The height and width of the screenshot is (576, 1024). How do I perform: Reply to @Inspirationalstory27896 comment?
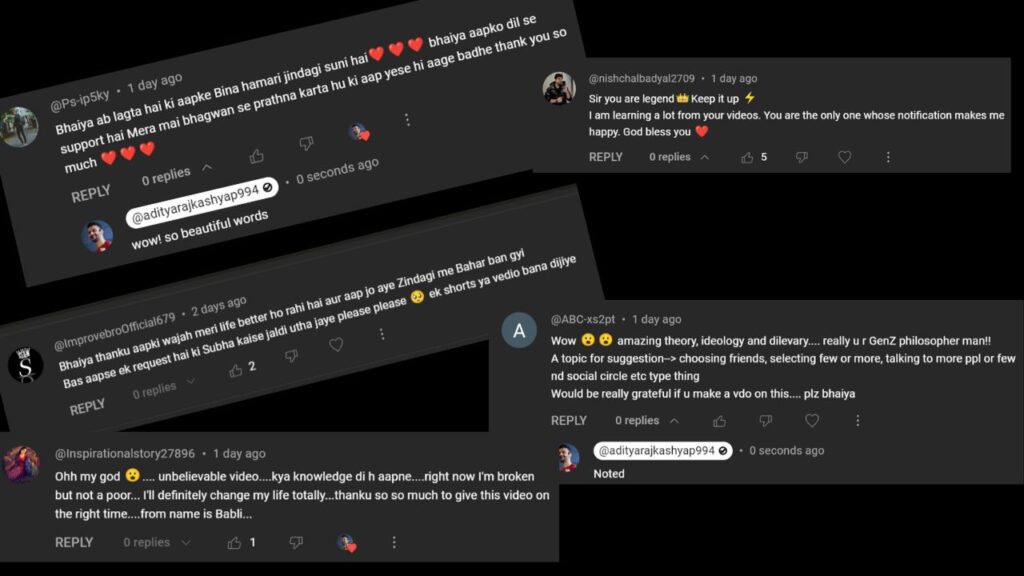[74, 543]
